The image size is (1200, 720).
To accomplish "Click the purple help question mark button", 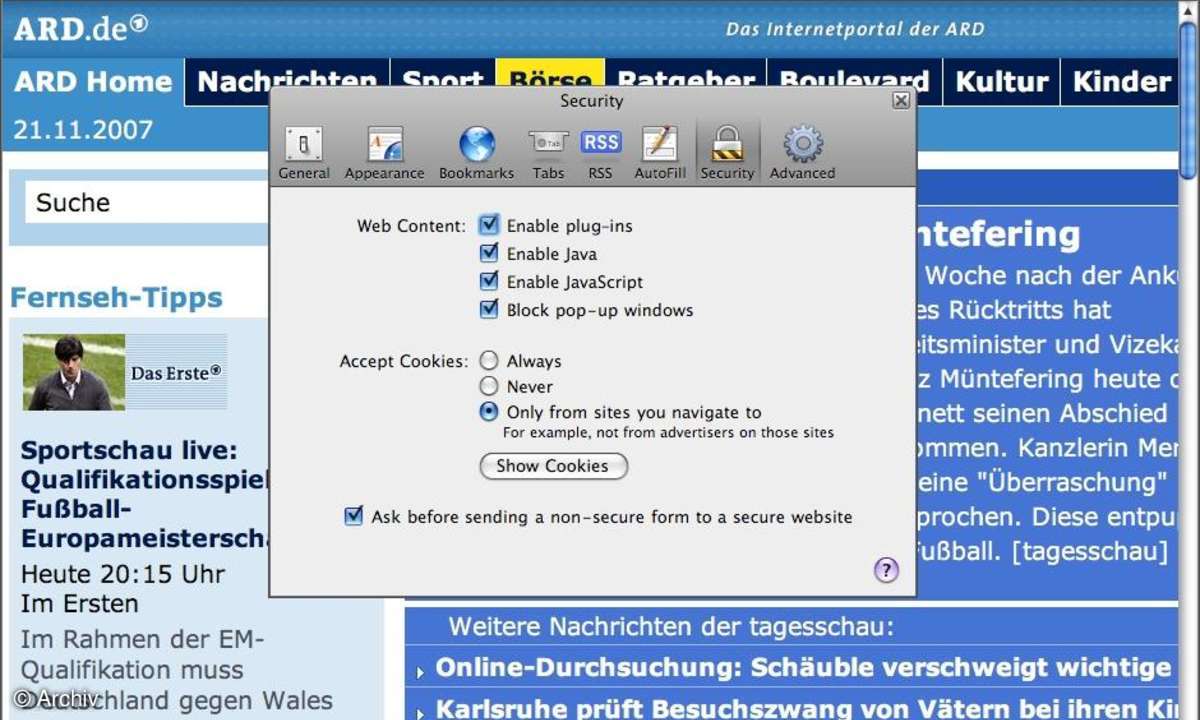I will coord(886,570).
